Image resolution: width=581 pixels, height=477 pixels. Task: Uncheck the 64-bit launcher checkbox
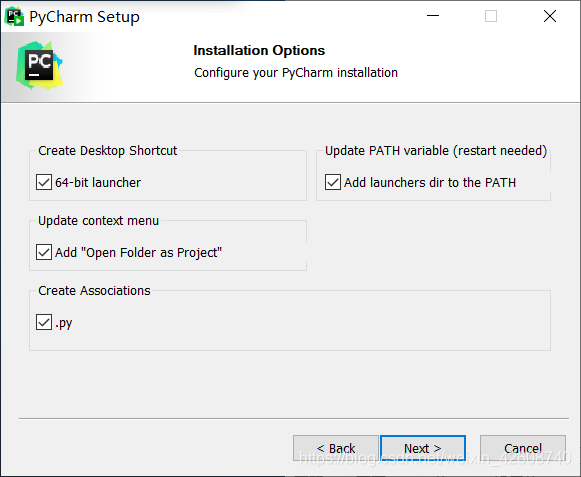(x=44, y=182)
